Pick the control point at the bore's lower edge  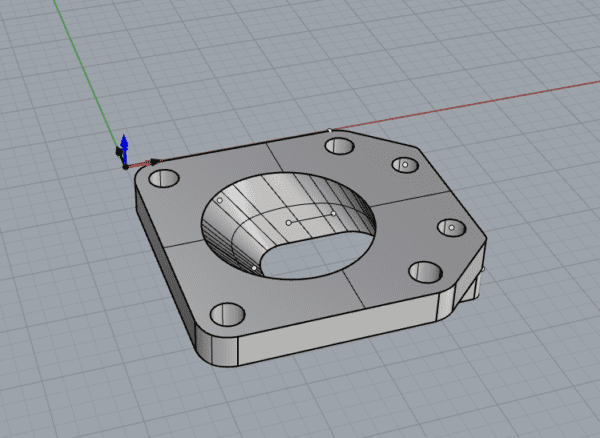[x=255, y=268]
